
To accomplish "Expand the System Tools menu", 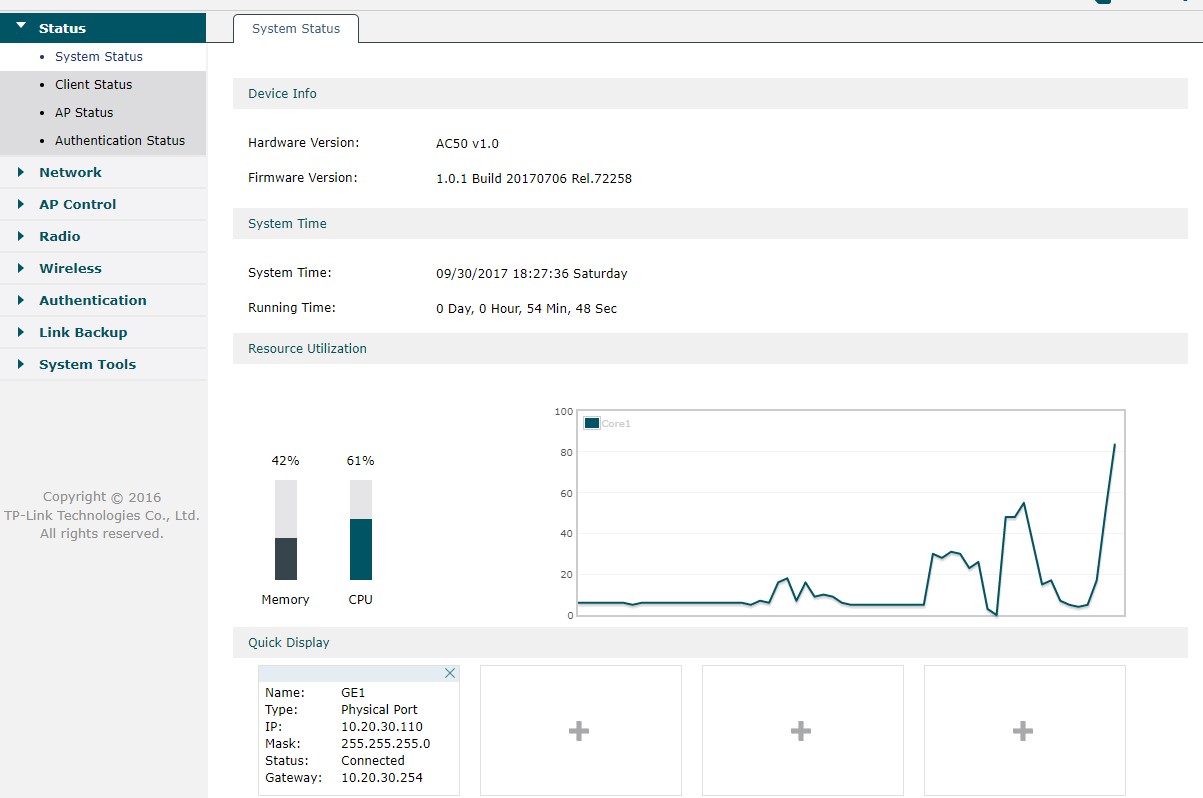I will [x=87, y=364].
